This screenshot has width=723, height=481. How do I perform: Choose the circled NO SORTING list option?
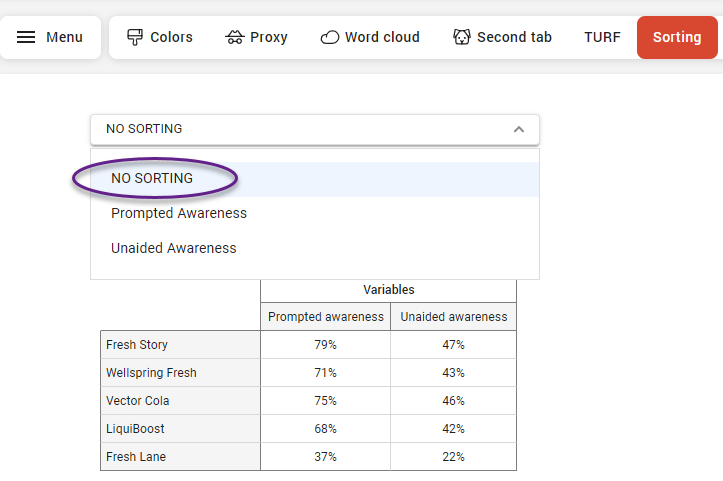click(152, 179)
